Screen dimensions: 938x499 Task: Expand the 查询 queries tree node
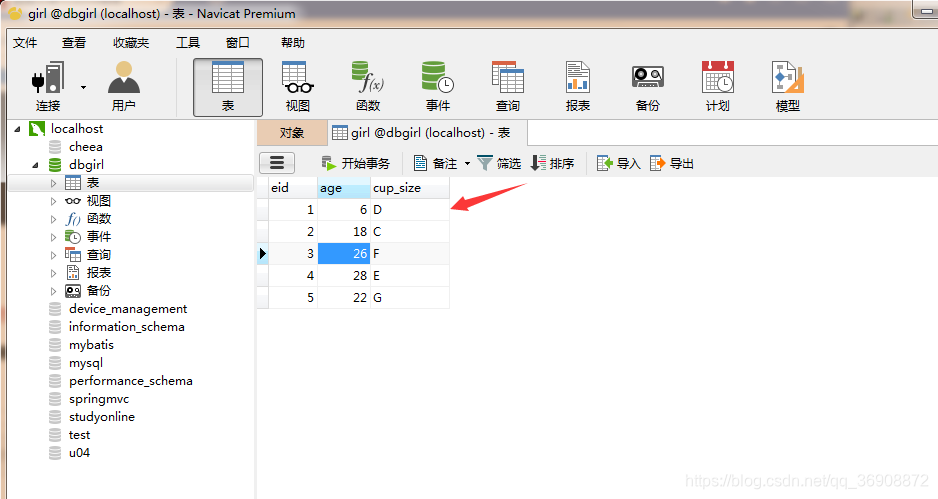click(x=53, y=255)
